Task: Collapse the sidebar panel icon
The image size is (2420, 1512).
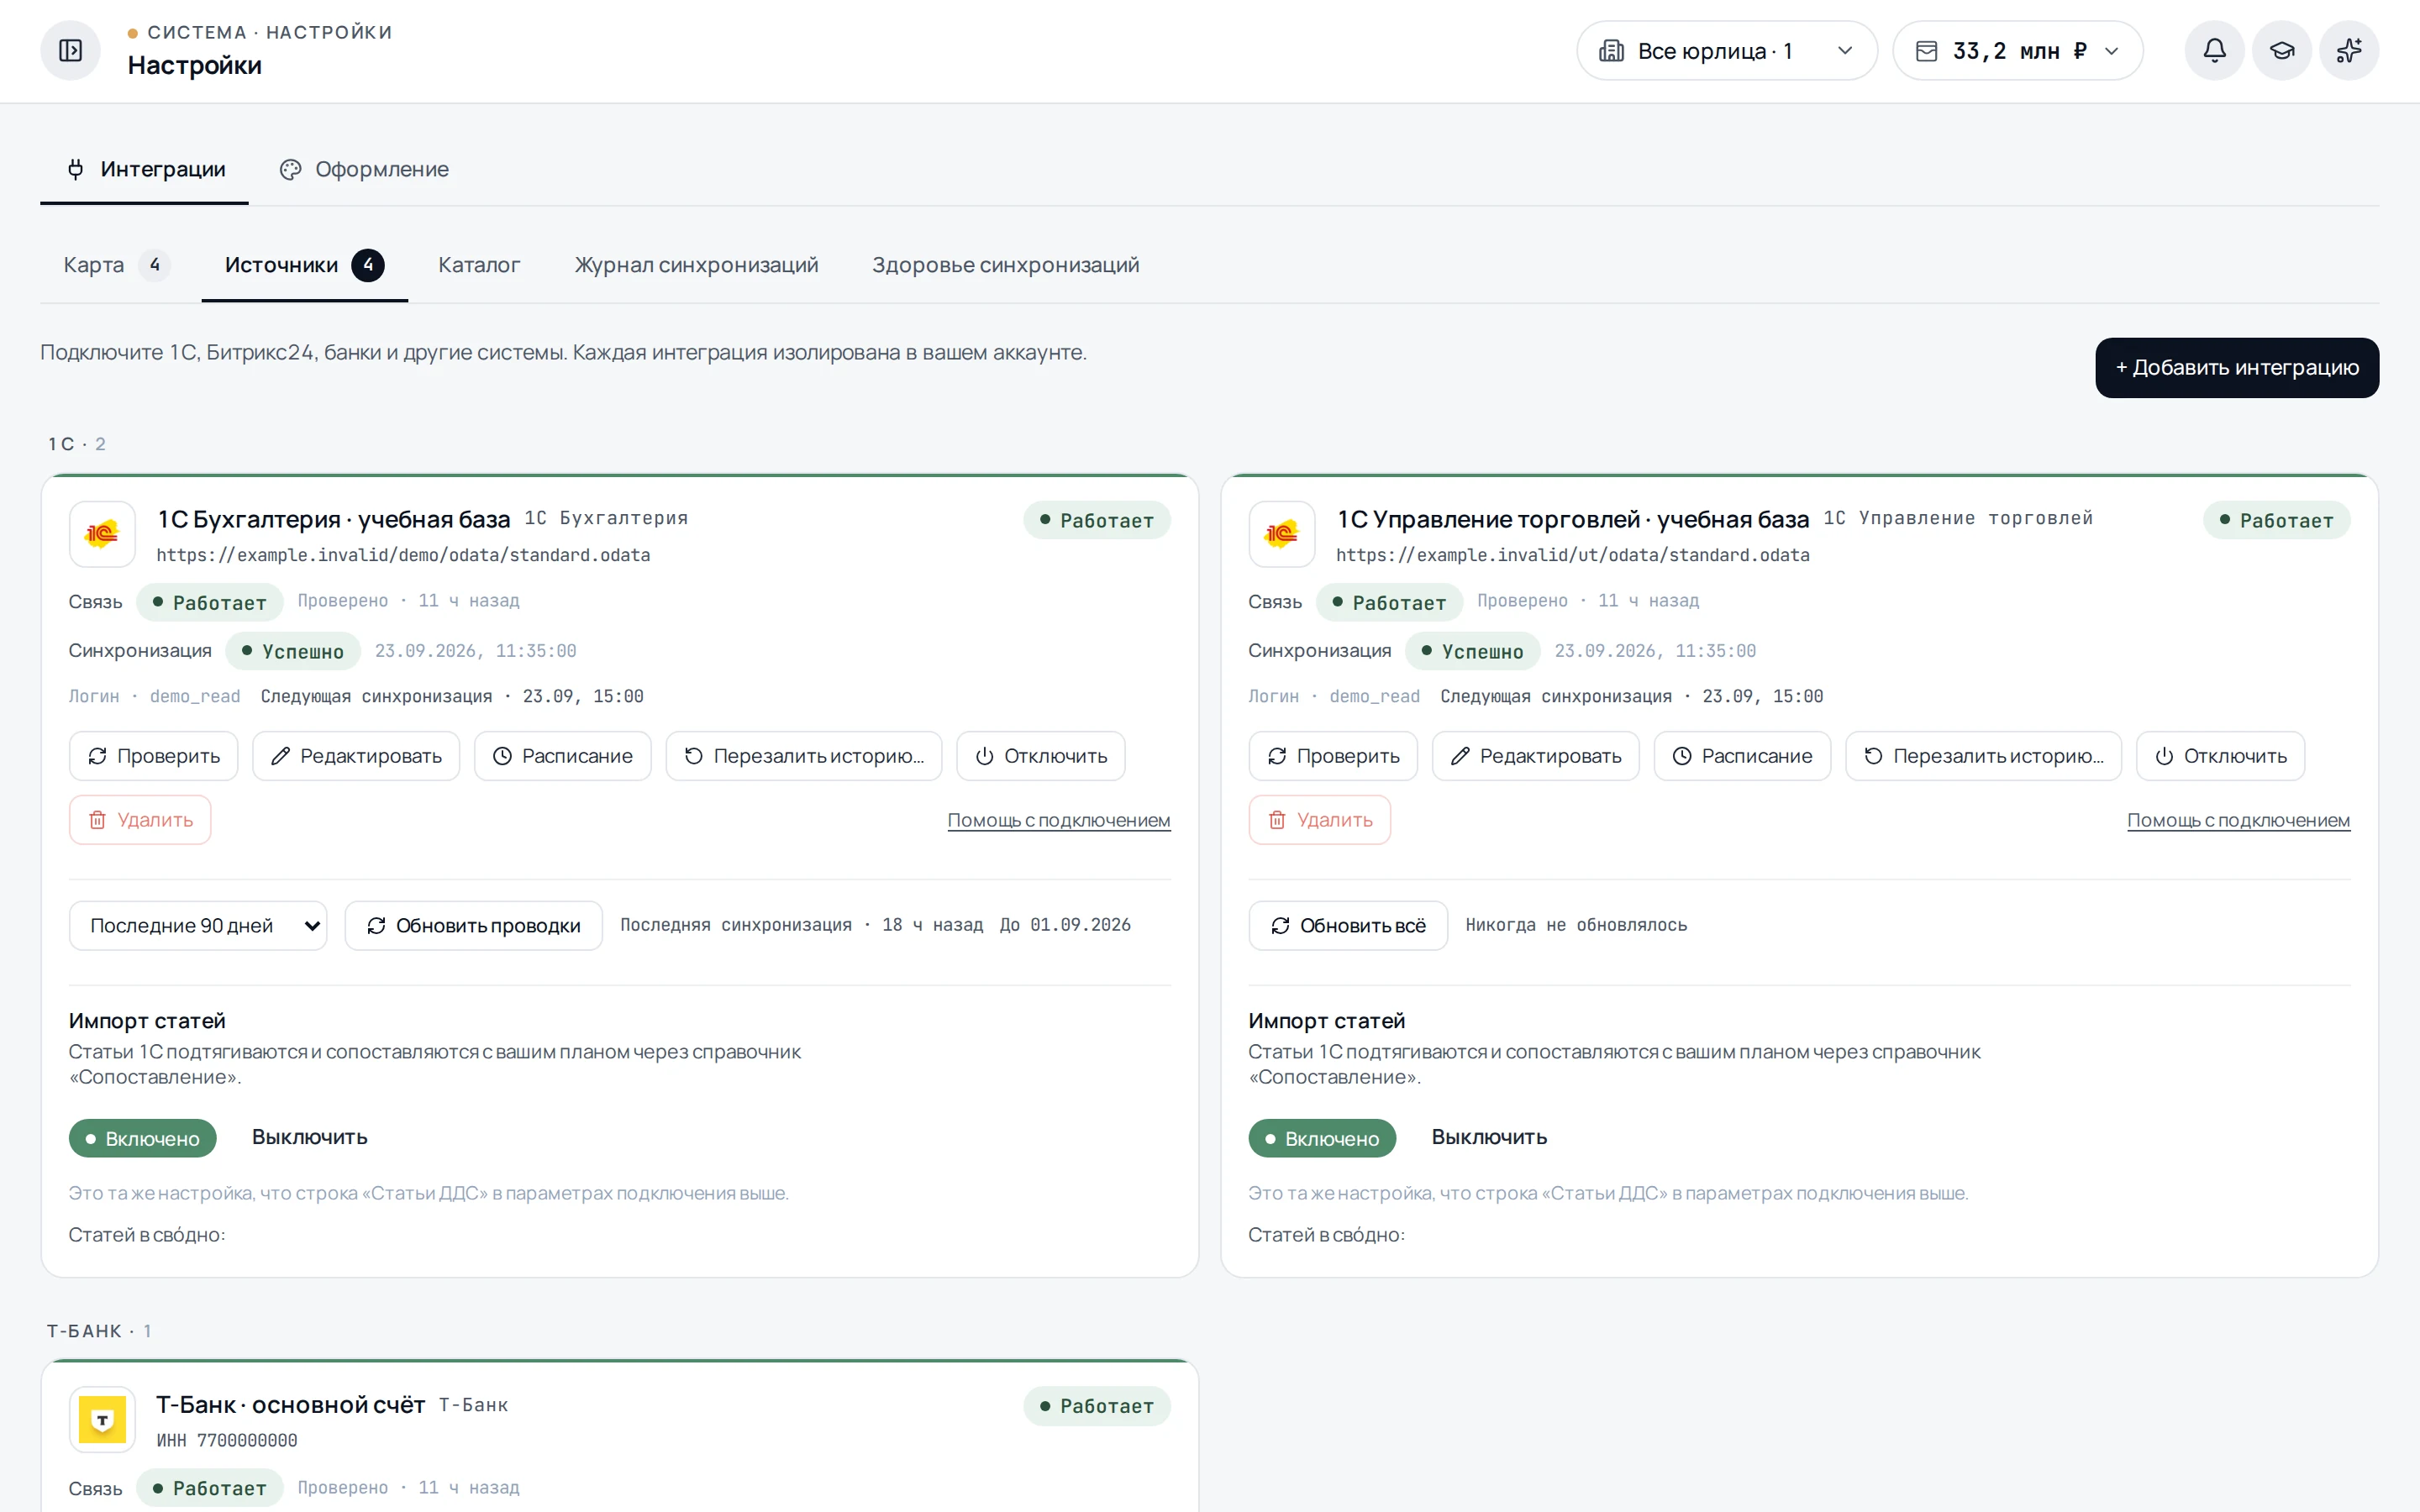Action: point(70,50)
